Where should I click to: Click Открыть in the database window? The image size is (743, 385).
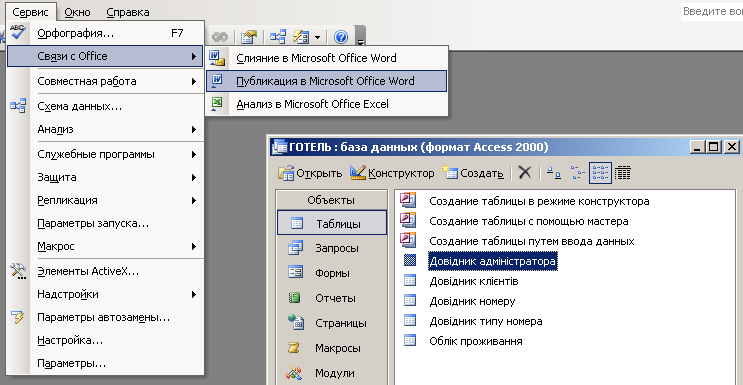(x=310, y=173)
